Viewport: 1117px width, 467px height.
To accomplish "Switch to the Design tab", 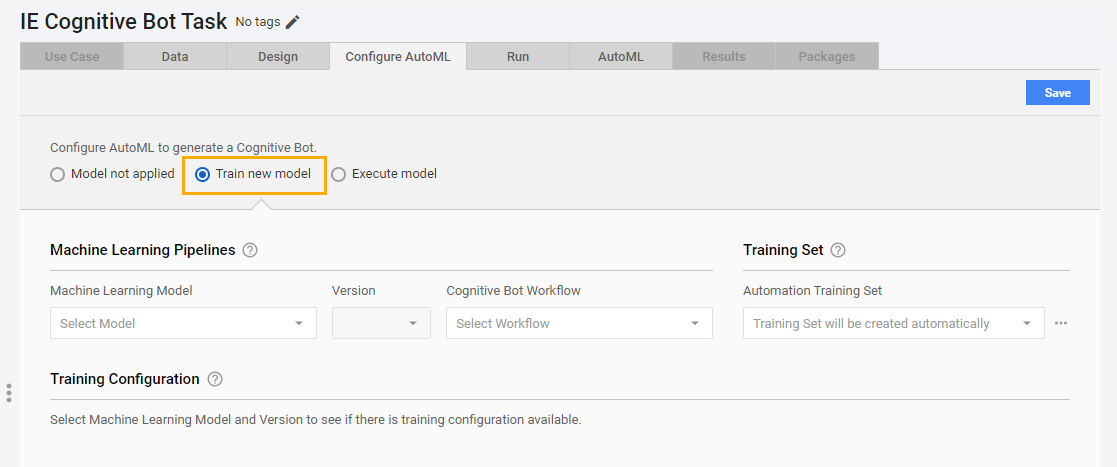I will (x=278, y=57).
